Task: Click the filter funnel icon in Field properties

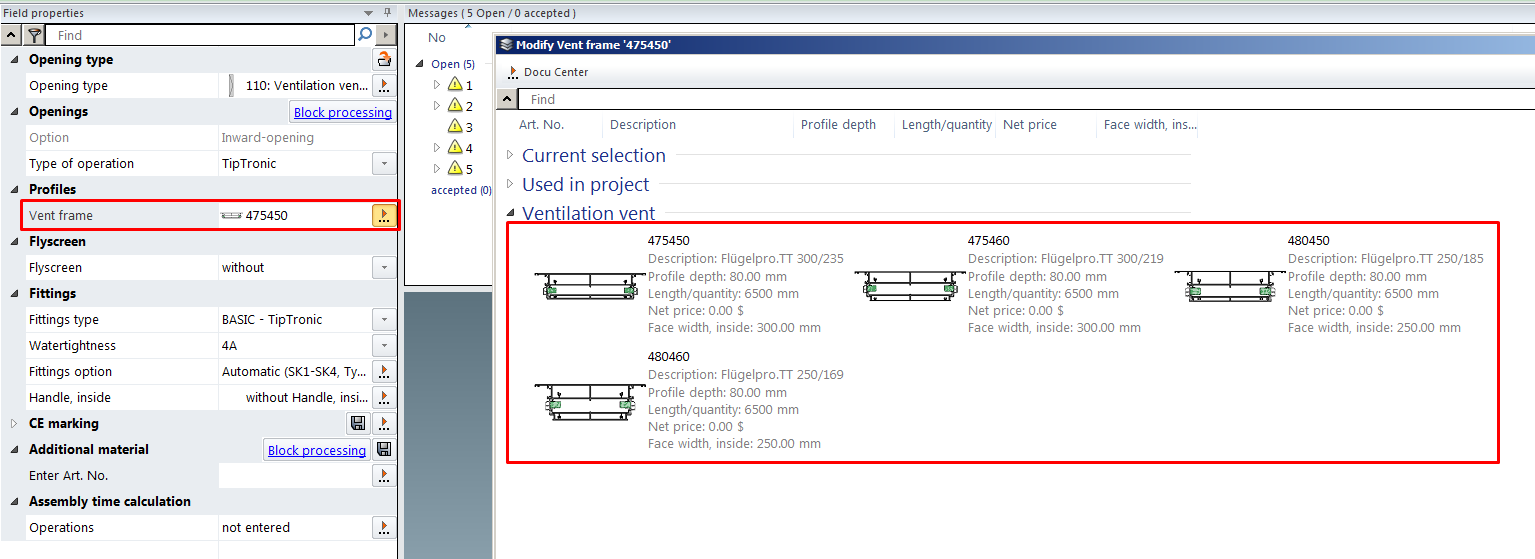Action: coord(34,35)
